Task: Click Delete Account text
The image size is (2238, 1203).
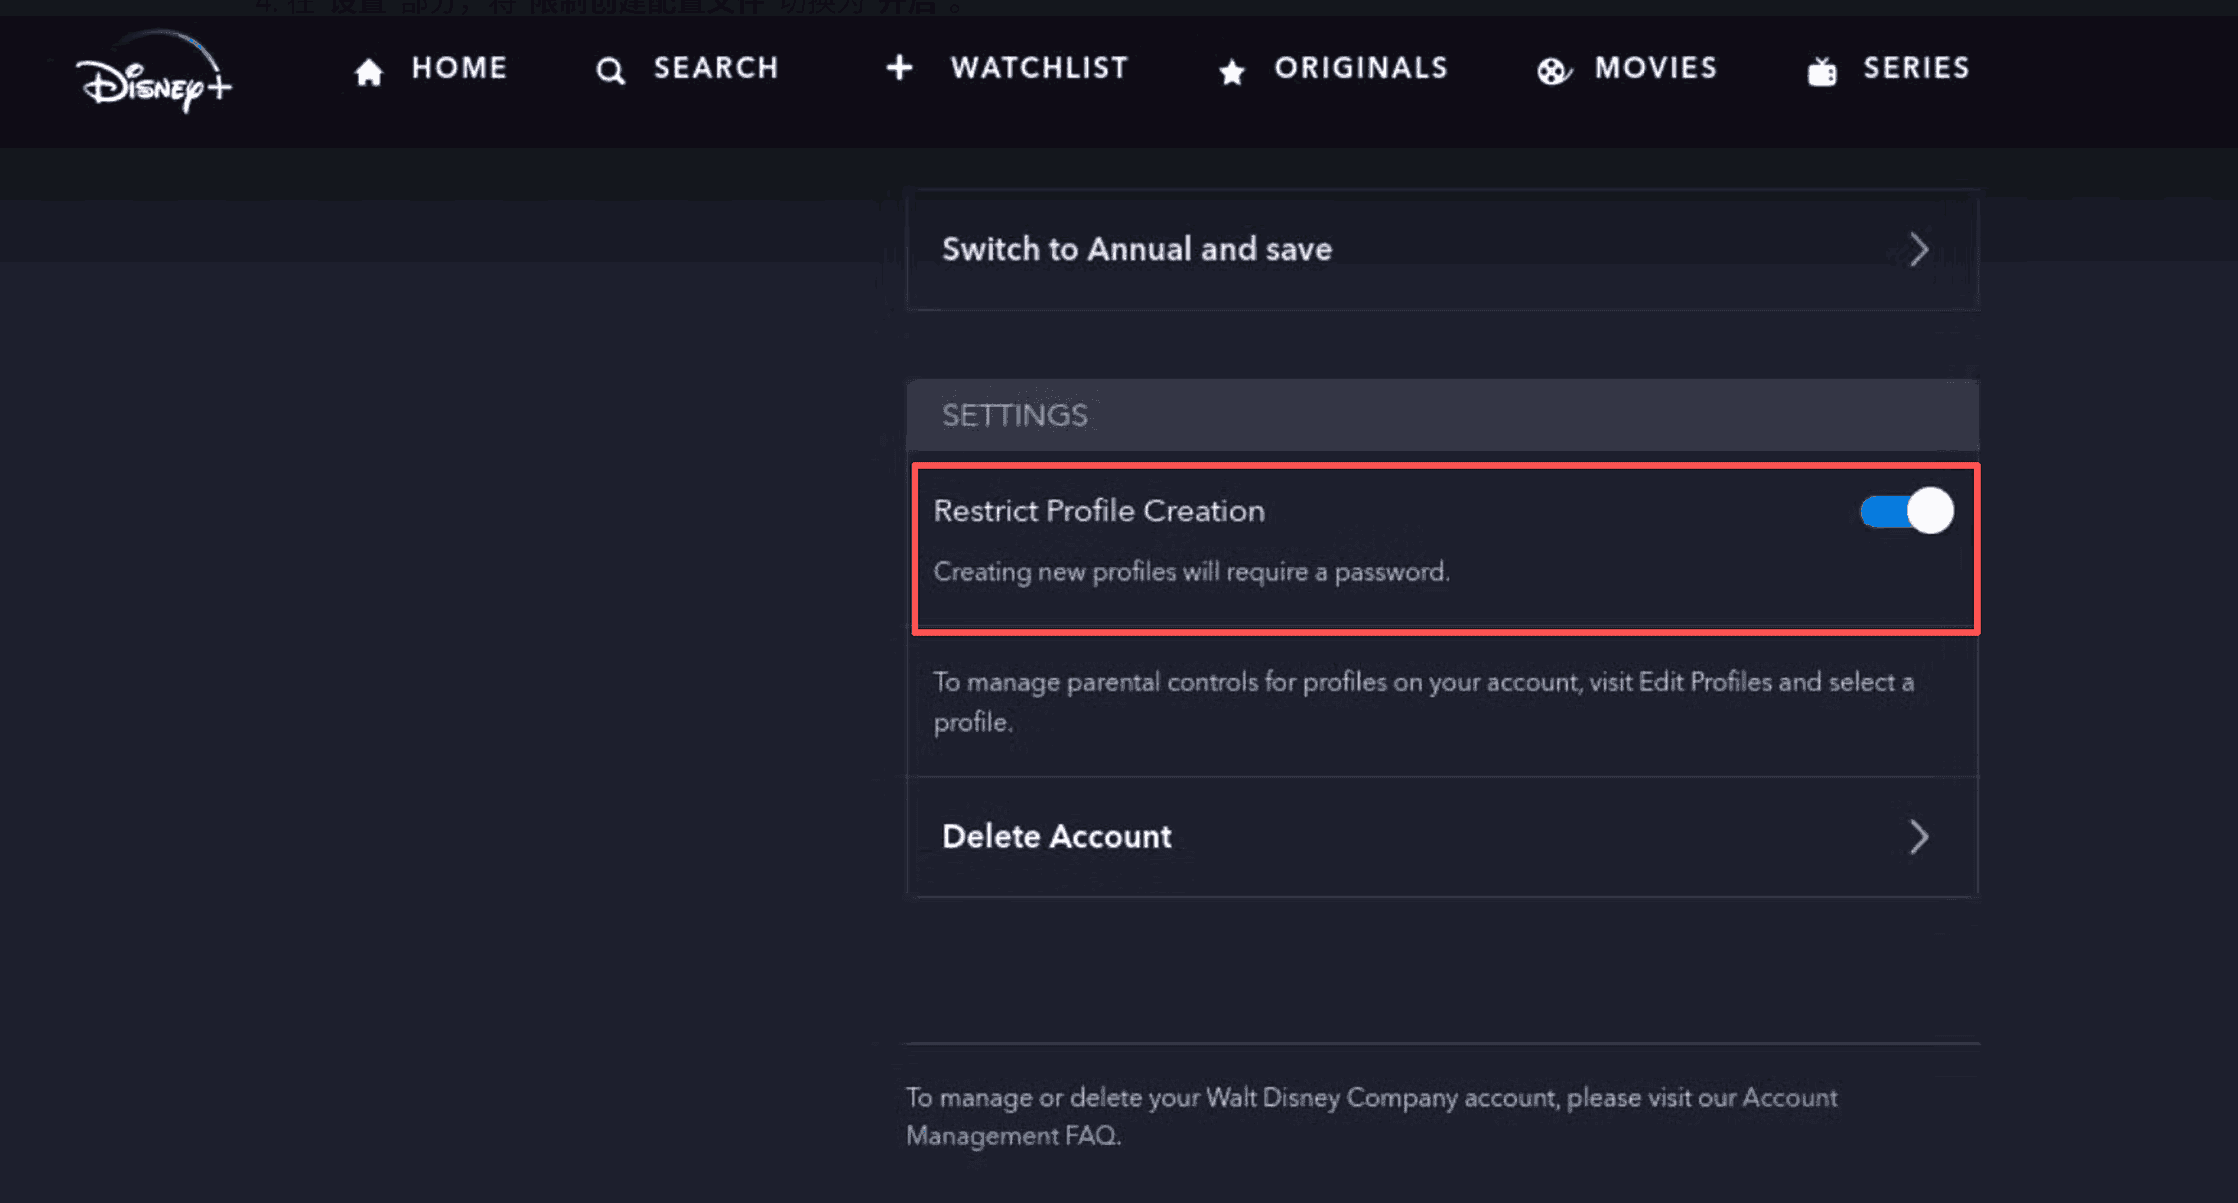Action: pyautogui.click(x=1056, y=837)
